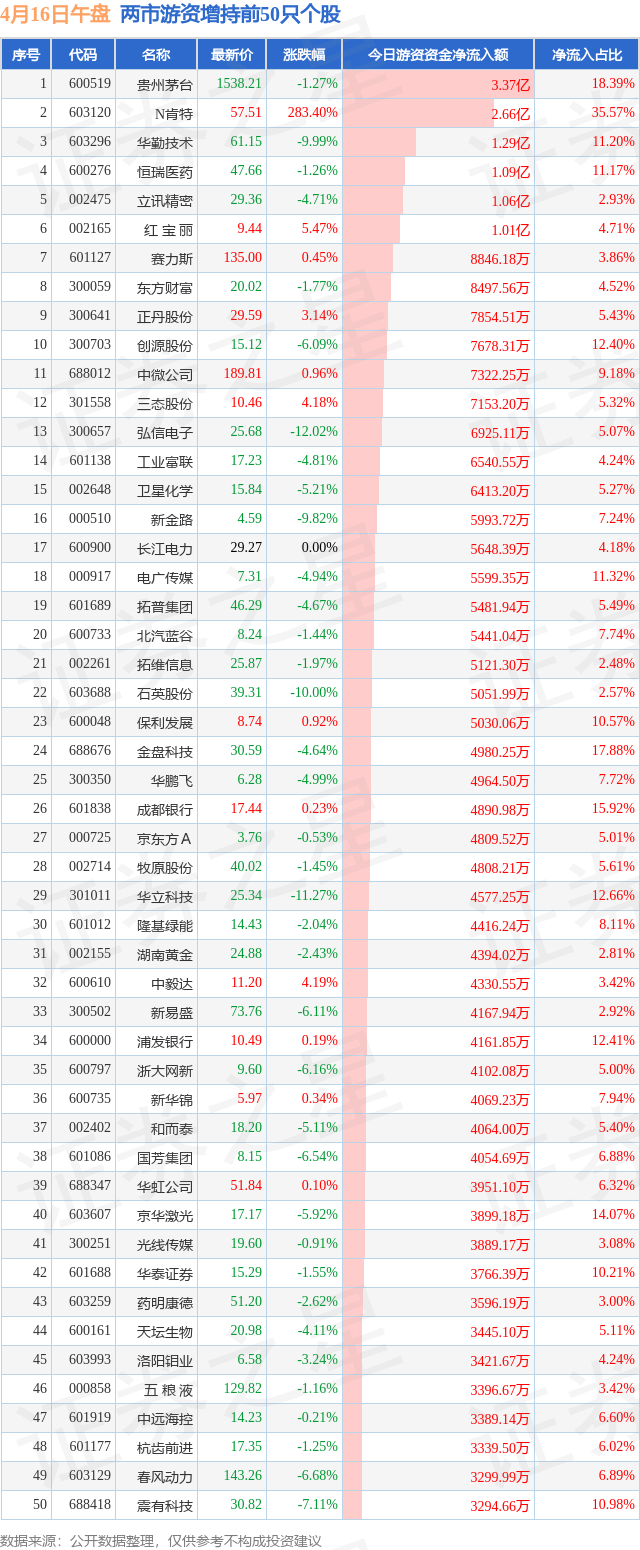640x1550 pixels.
Task: Select the stock name 京华激光
Action: (165, 1215)
